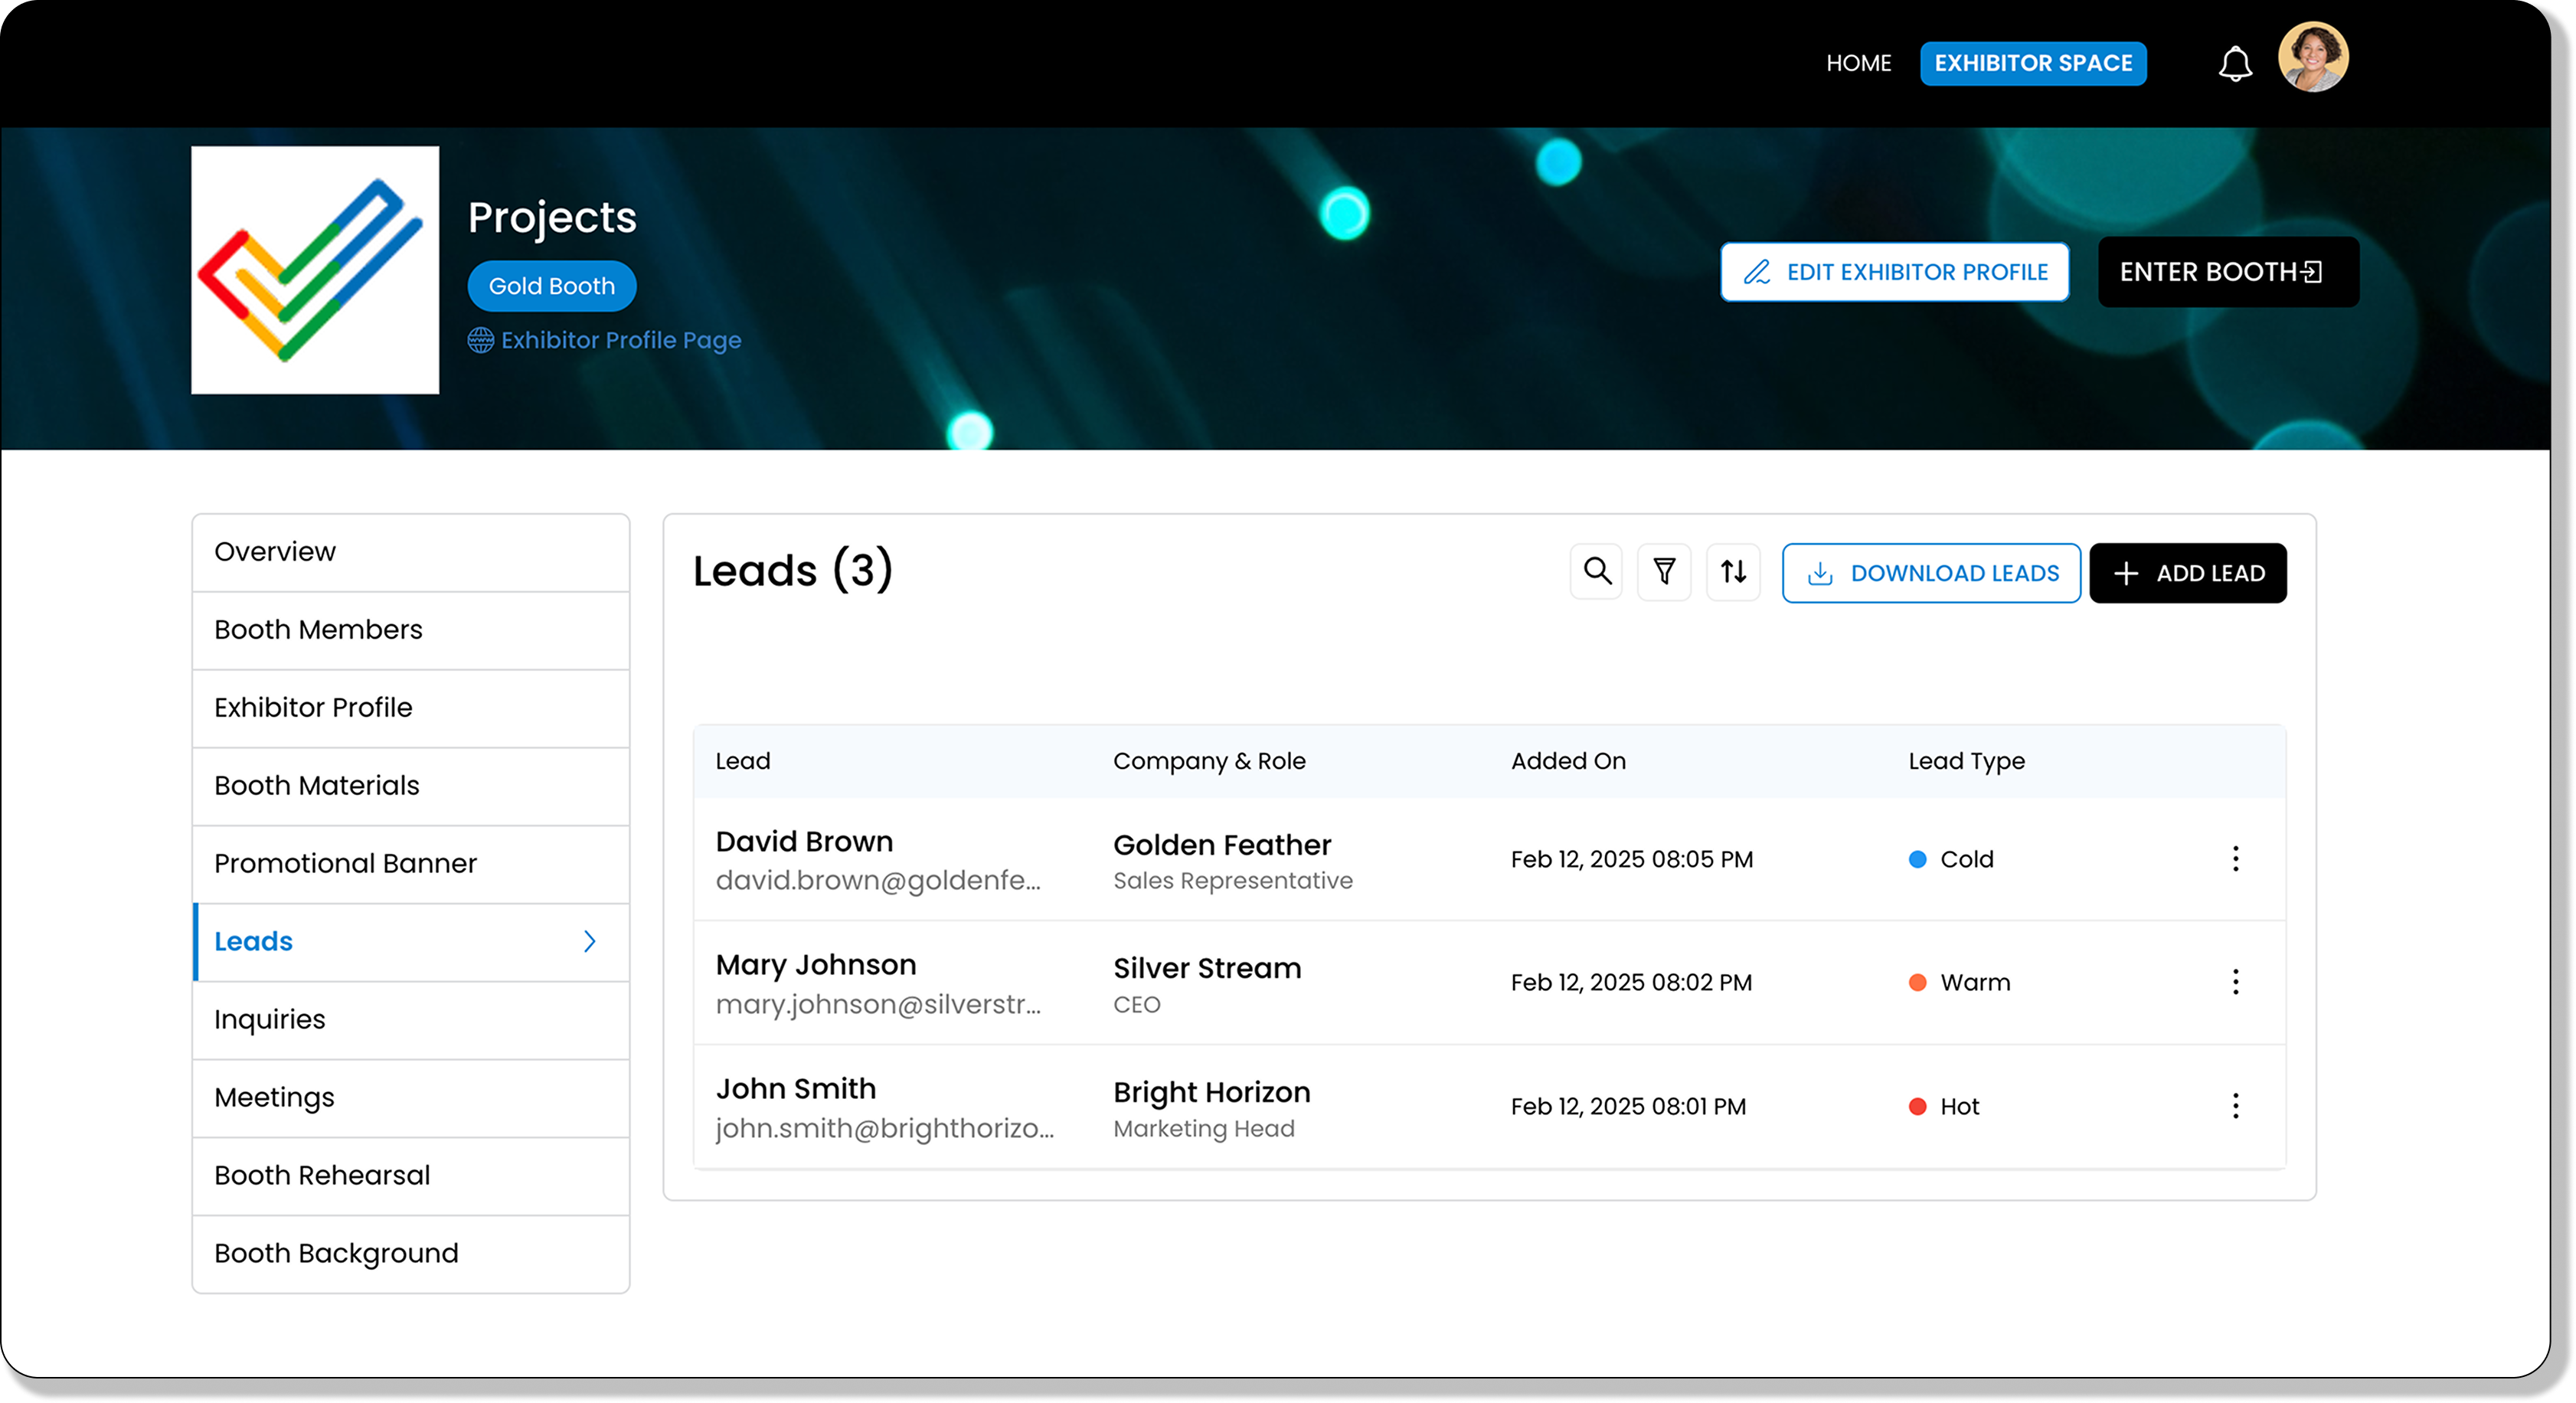Click the sort arrows icon
2576x1403 pixels.
point(1733,572)
